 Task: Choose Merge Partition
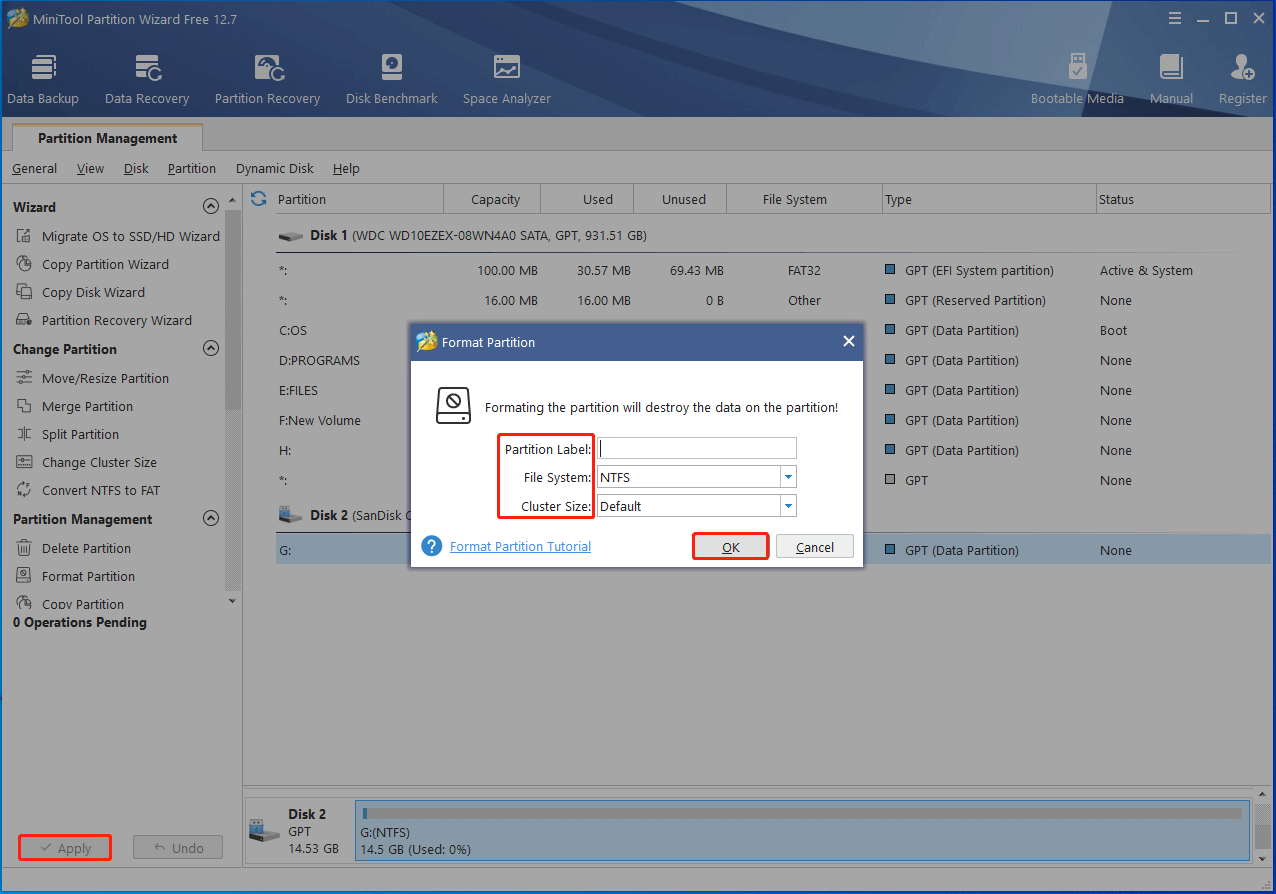click(75, 406)
